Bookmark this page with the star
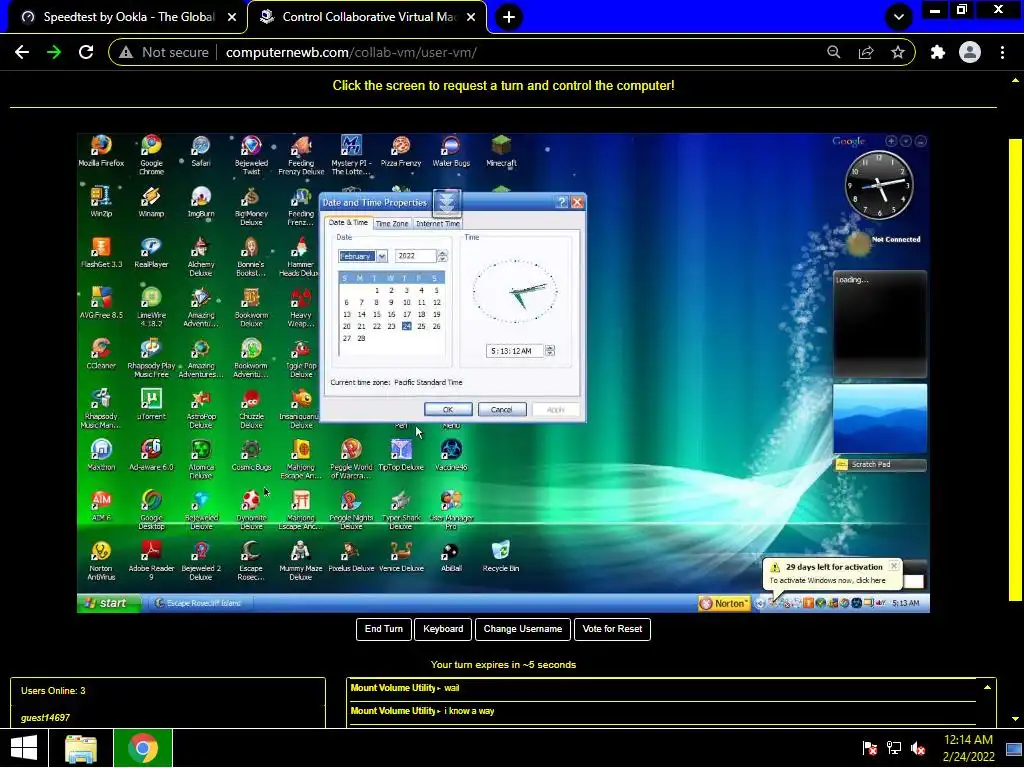This screenshot has height=768, width=1024. click(898, 52)
